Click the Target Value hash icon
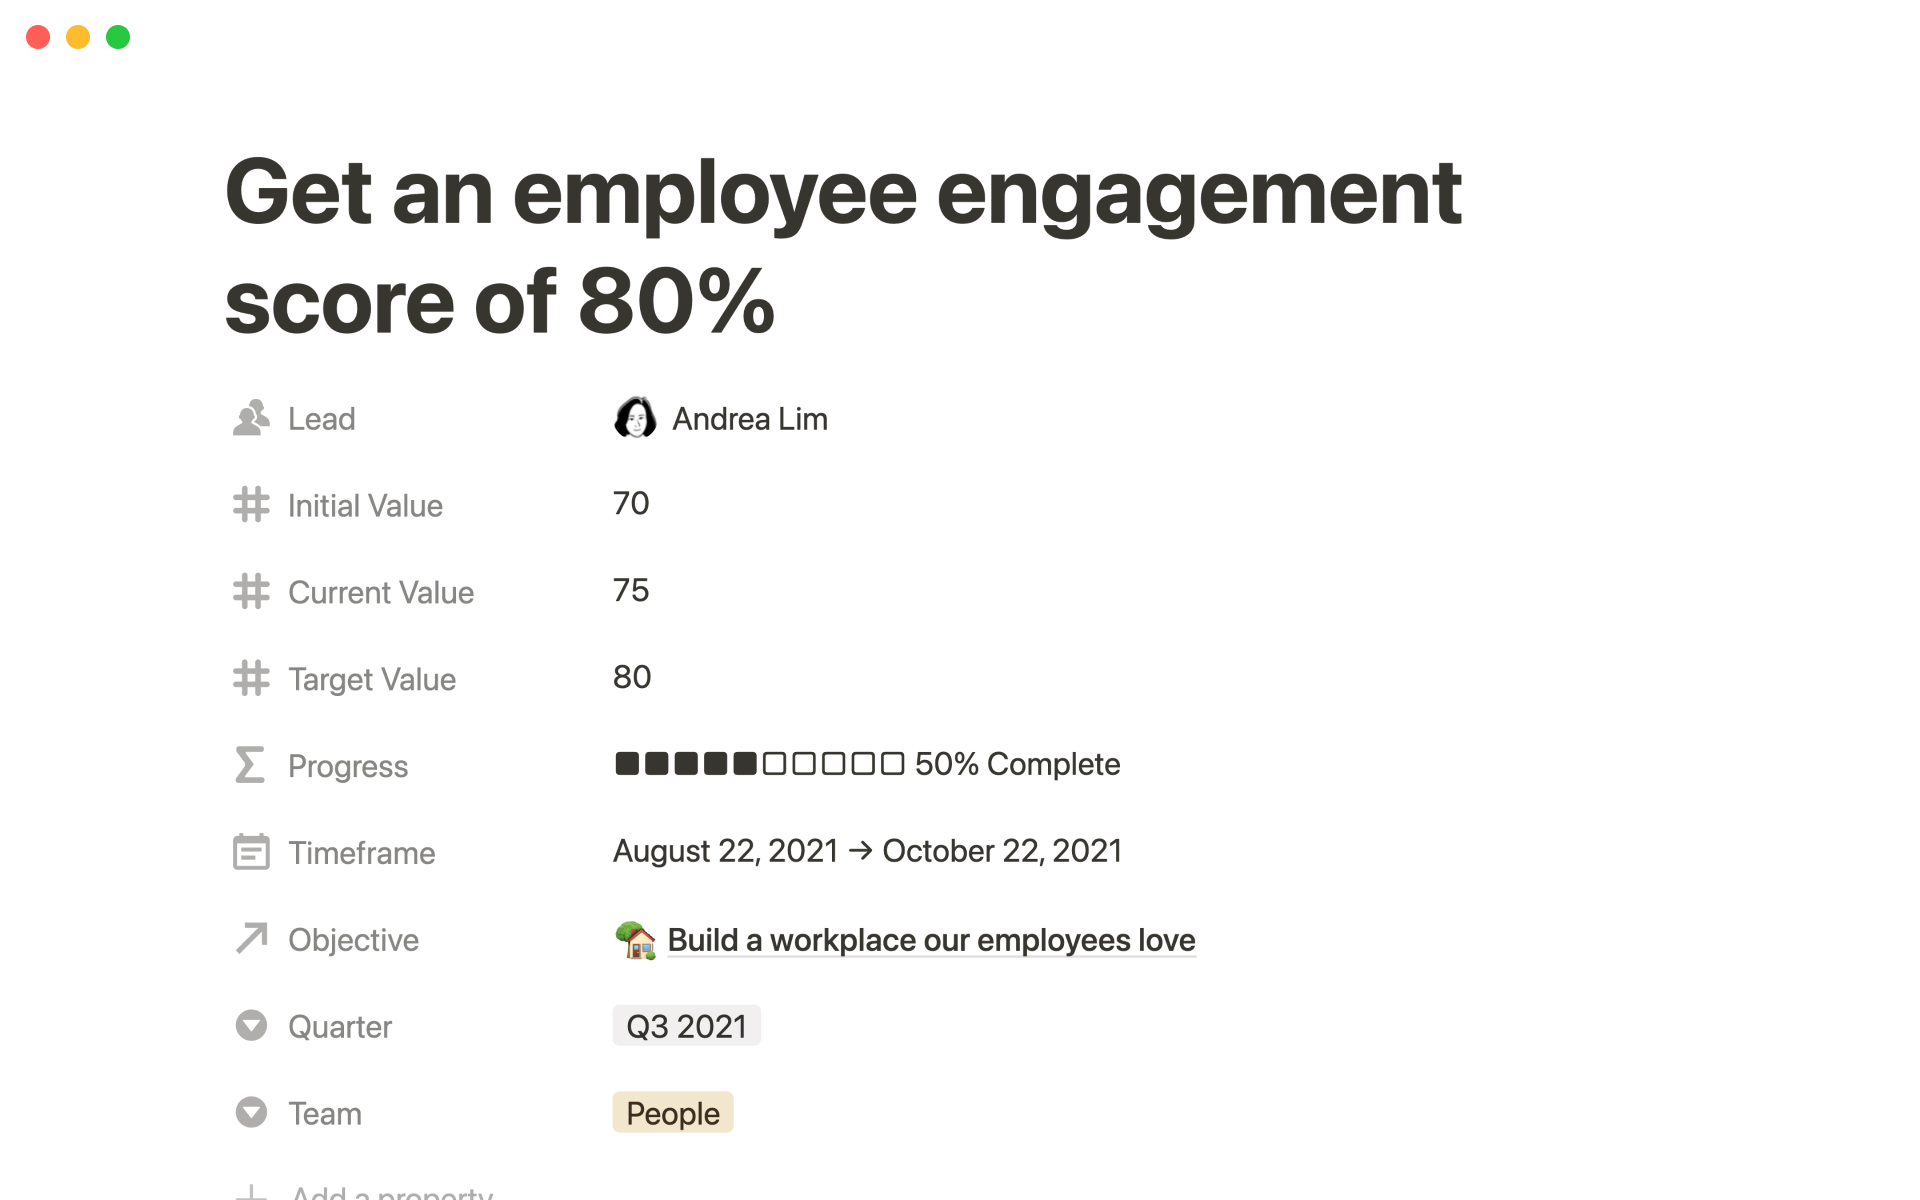Screen dimensions: 1920x1200 click(251, 679)
